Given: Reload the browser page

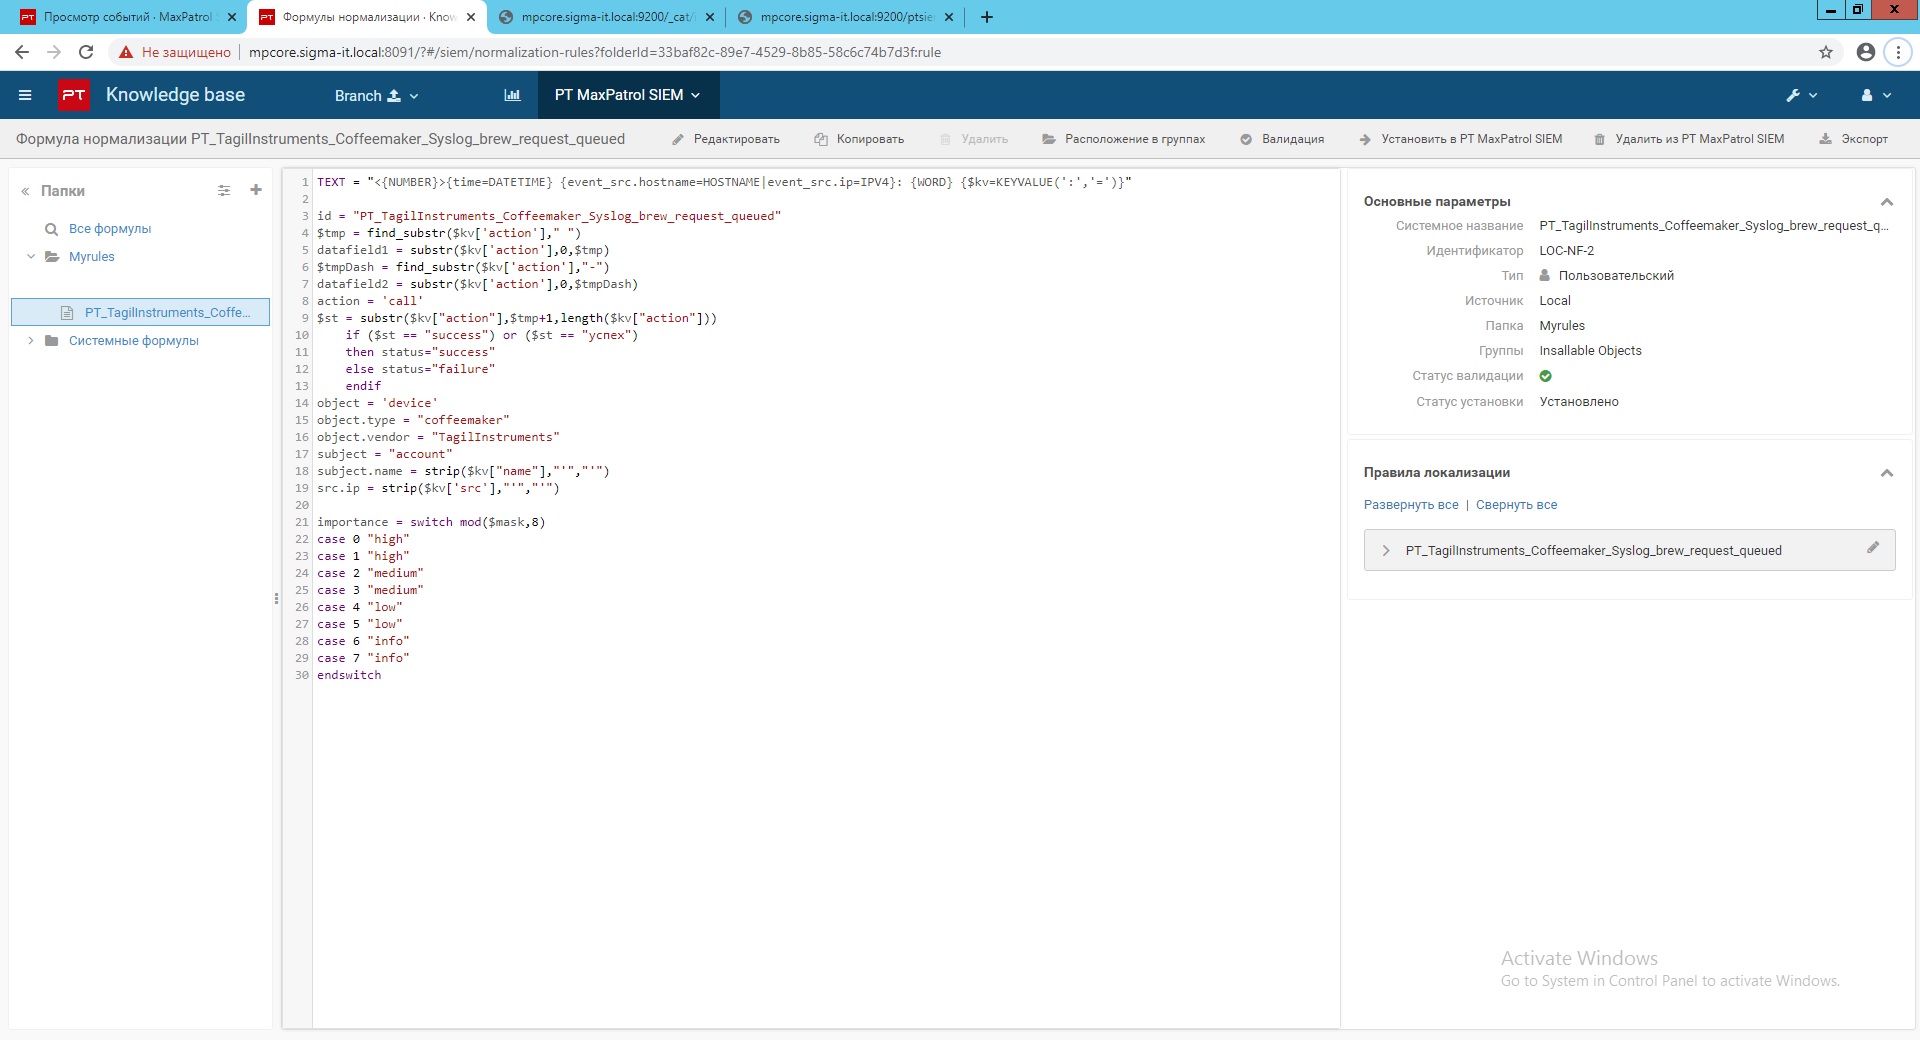Looking at the screenshot, I should [x=86, y=52].
